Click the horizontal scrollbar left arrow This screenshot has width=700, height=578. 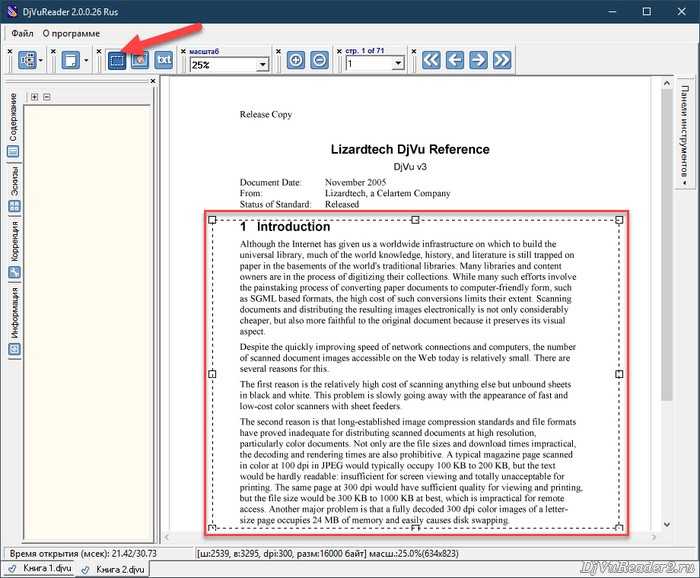click(167, 537)
